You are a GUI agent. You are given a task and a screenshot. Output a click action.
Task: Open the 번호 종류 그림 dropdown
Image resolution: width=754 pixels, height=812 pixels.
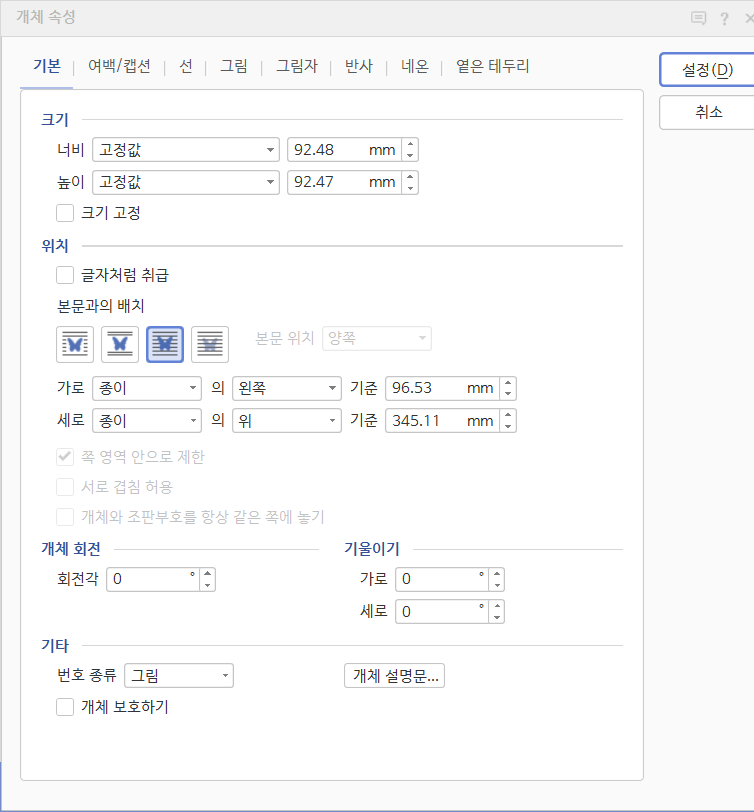tap(179, 676)
